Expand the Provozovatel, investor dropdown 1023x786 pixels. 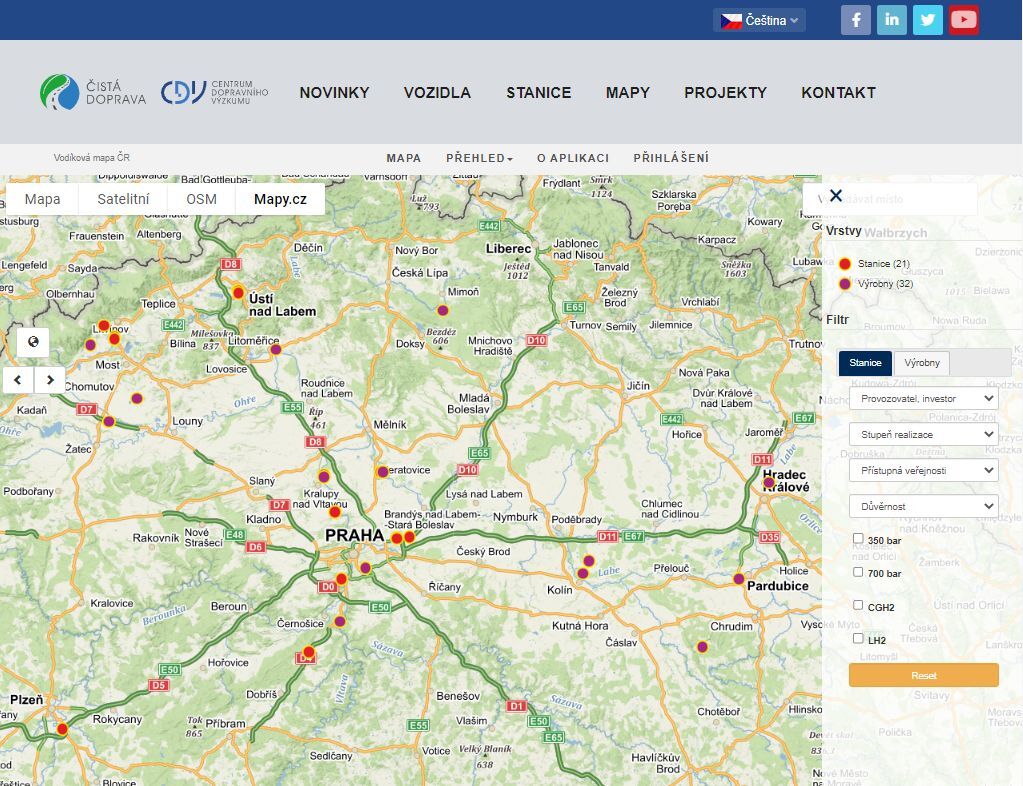[923, 398]
